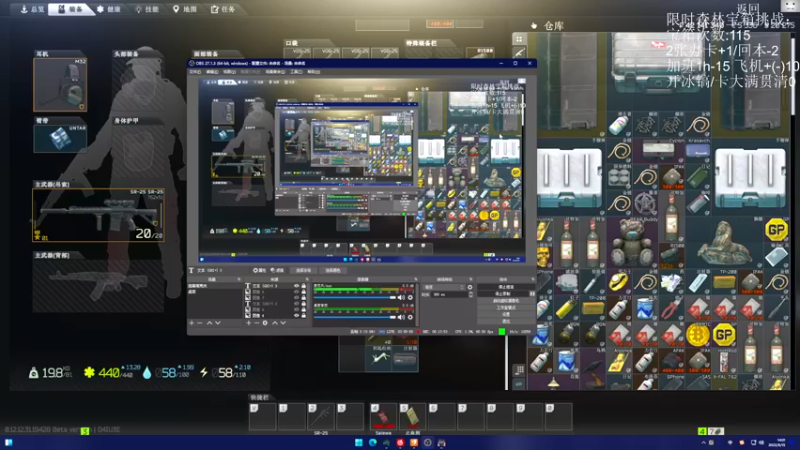The width and height of the screenshot is (800, 450).
Task: Click 返回 return at top right
Action: pyautogui.click(x=748, y=9)
